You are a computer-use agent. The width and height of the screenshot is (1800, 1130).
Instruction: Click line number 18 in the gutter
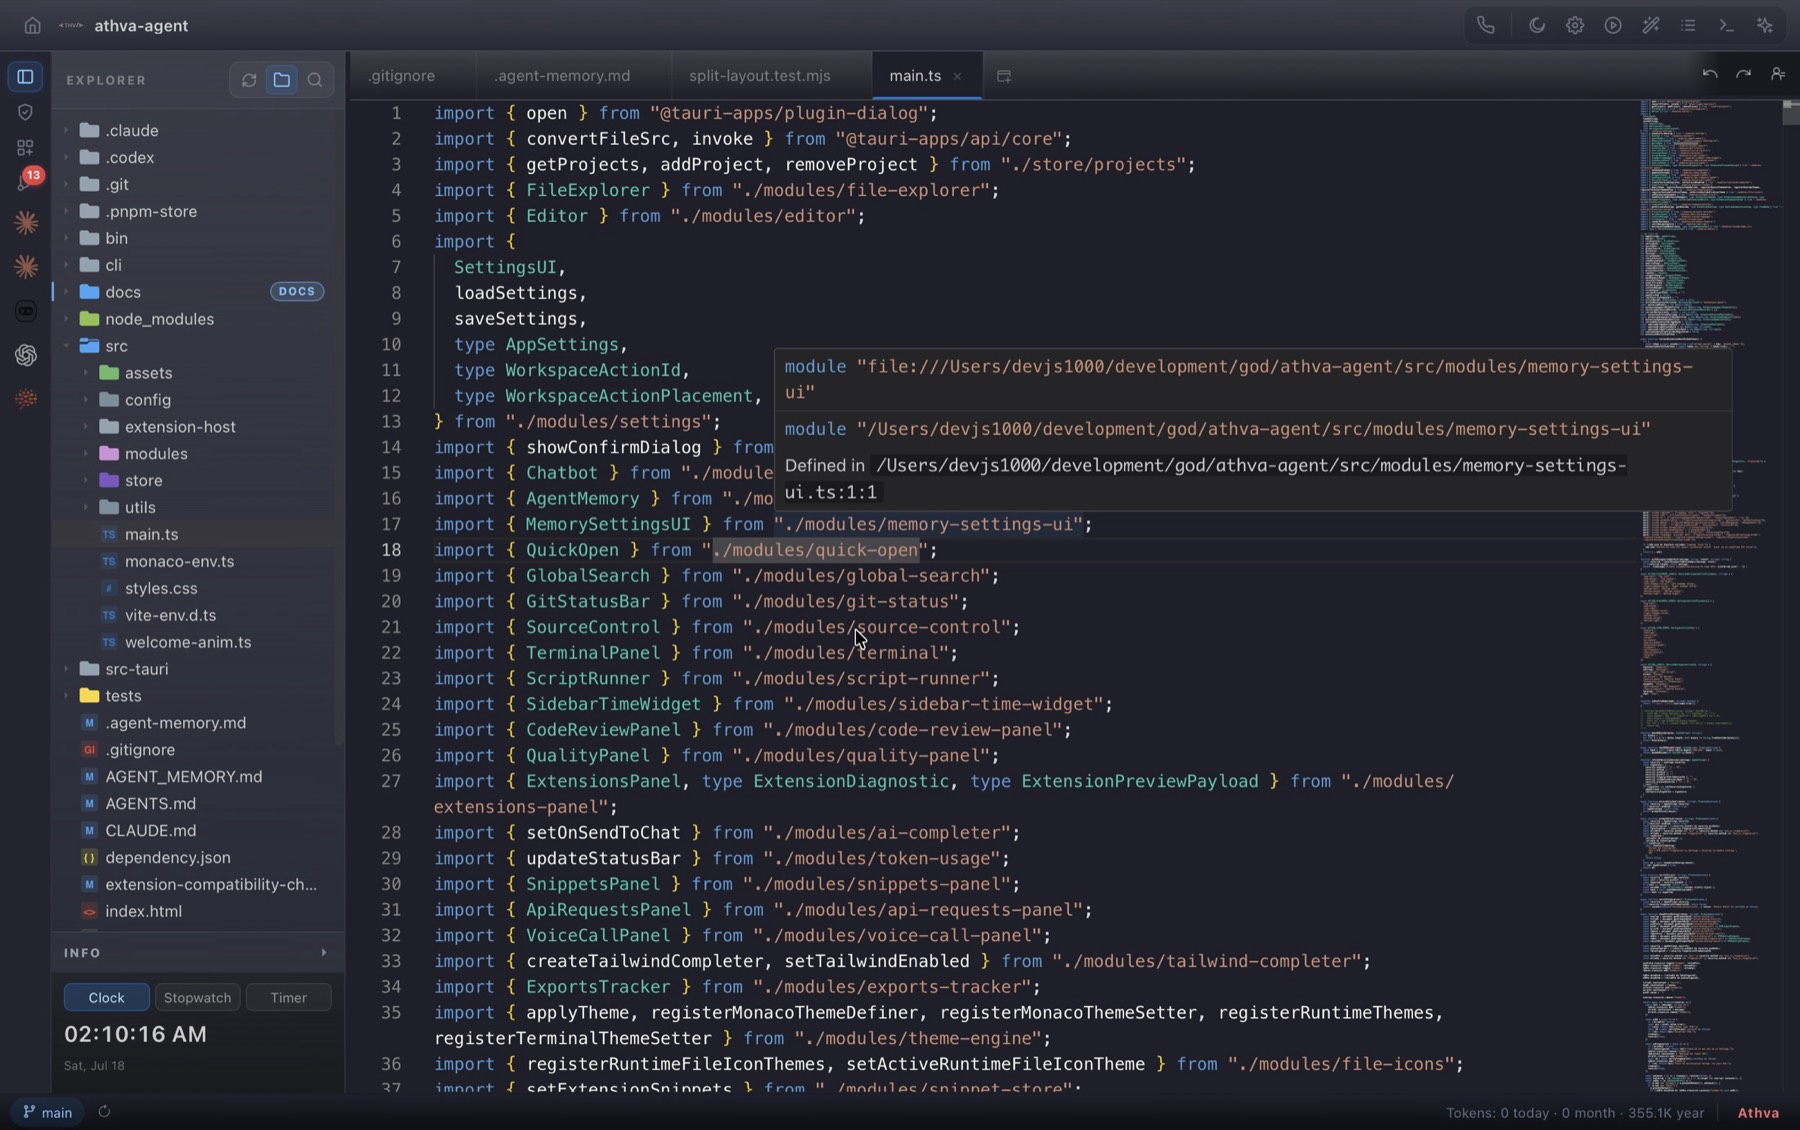click(x=391, y=550)
